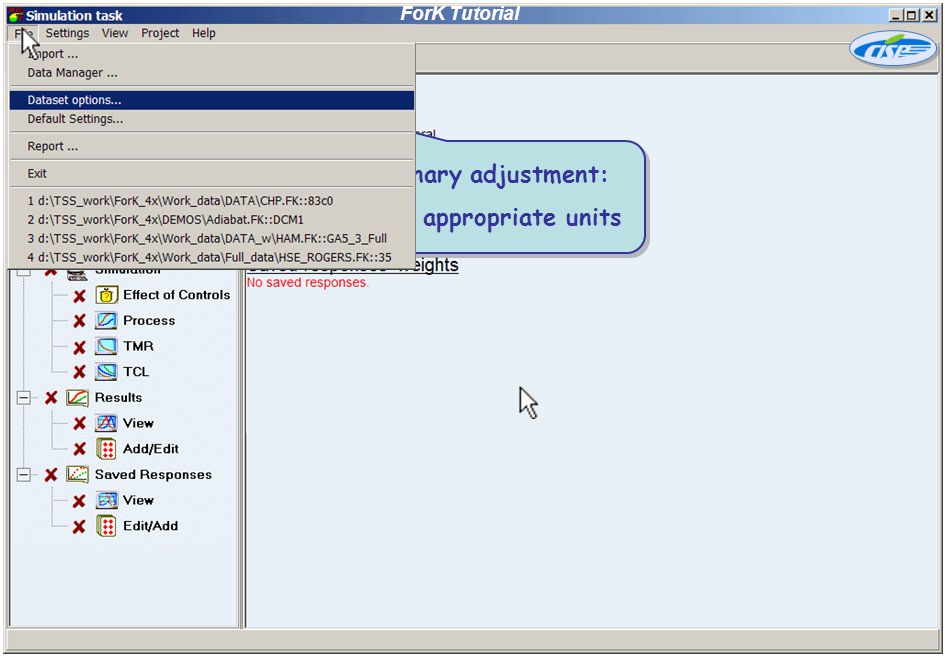Collapse the Saved Responses tree node
The height and width of the screenshot is (657, 945).
(24, 475)
